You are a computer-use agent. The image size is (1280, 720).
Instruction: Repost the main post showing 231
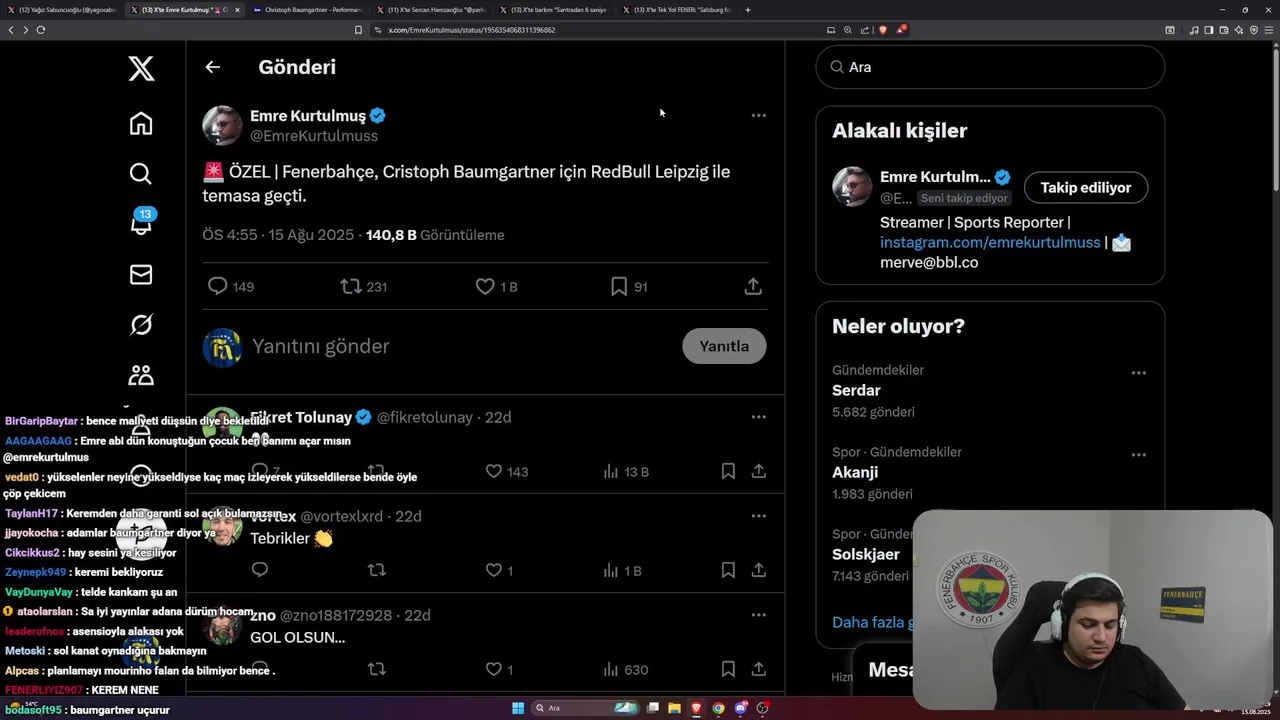[364, 286]
